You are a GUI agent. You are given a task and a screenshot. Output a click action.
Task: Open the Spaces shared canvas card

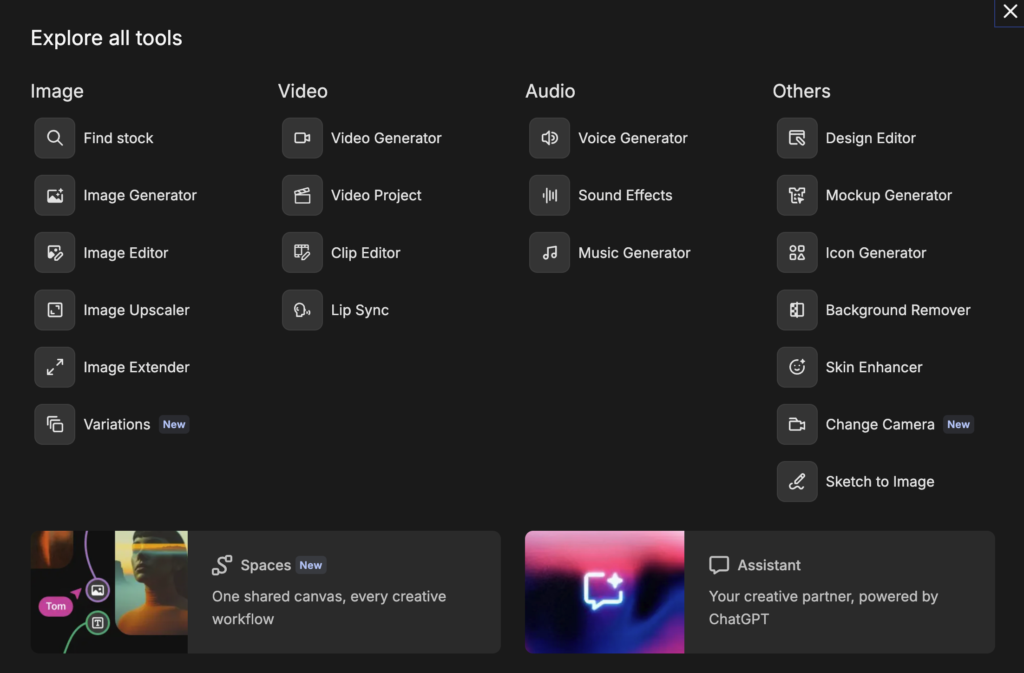click(x=328, y=592)
